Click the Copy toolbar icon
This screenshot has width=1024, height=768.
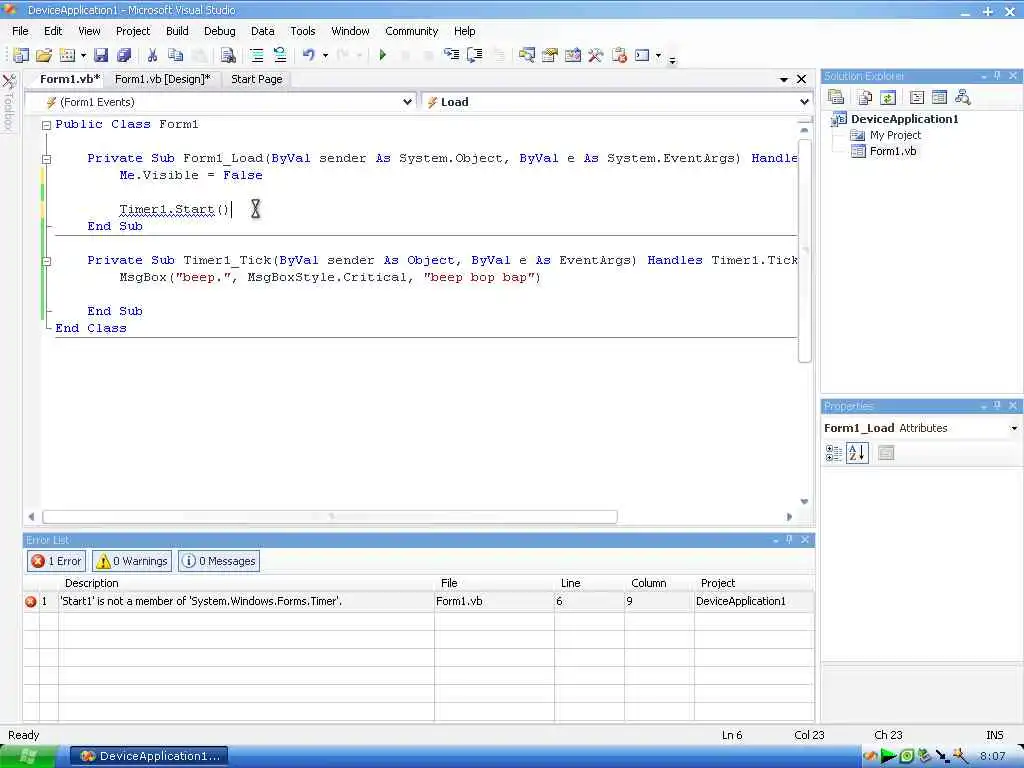click(175, 56)
